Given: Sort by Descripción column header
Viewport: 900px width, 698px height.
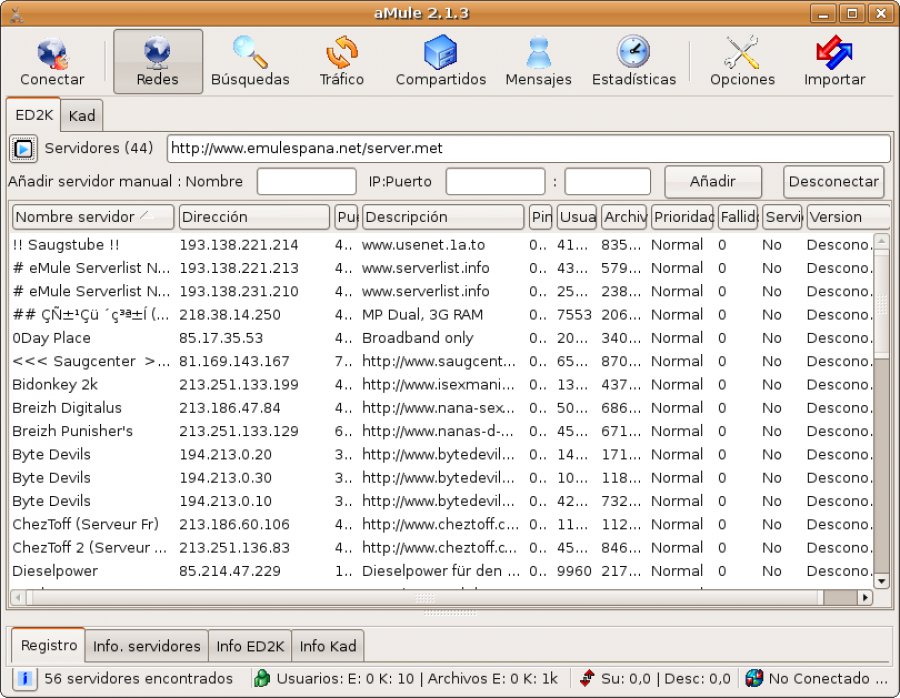Looking at the screenshot, I should pos(443,217).
